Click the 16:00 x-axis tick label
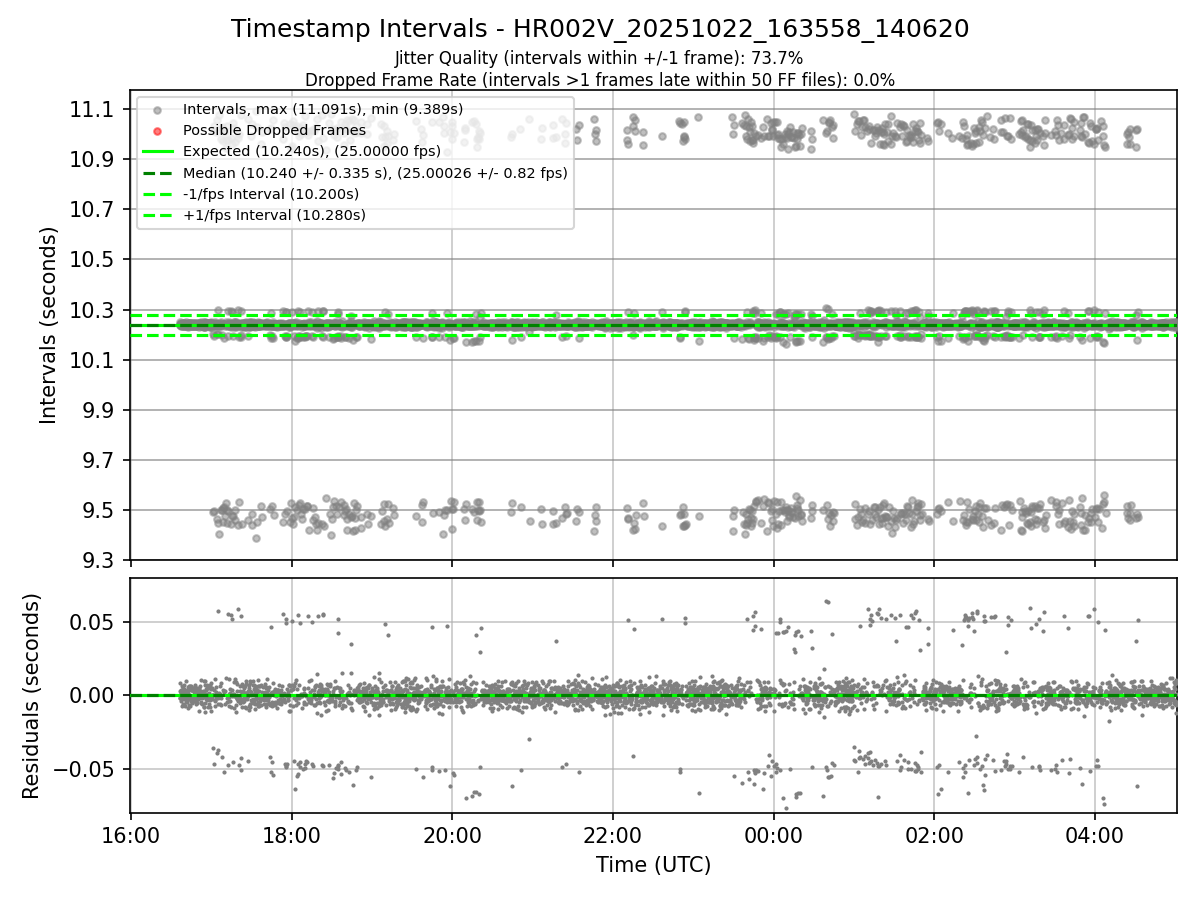Image resolution: width=1200 pixels, height=900 pixels. (x=131, y=834)
